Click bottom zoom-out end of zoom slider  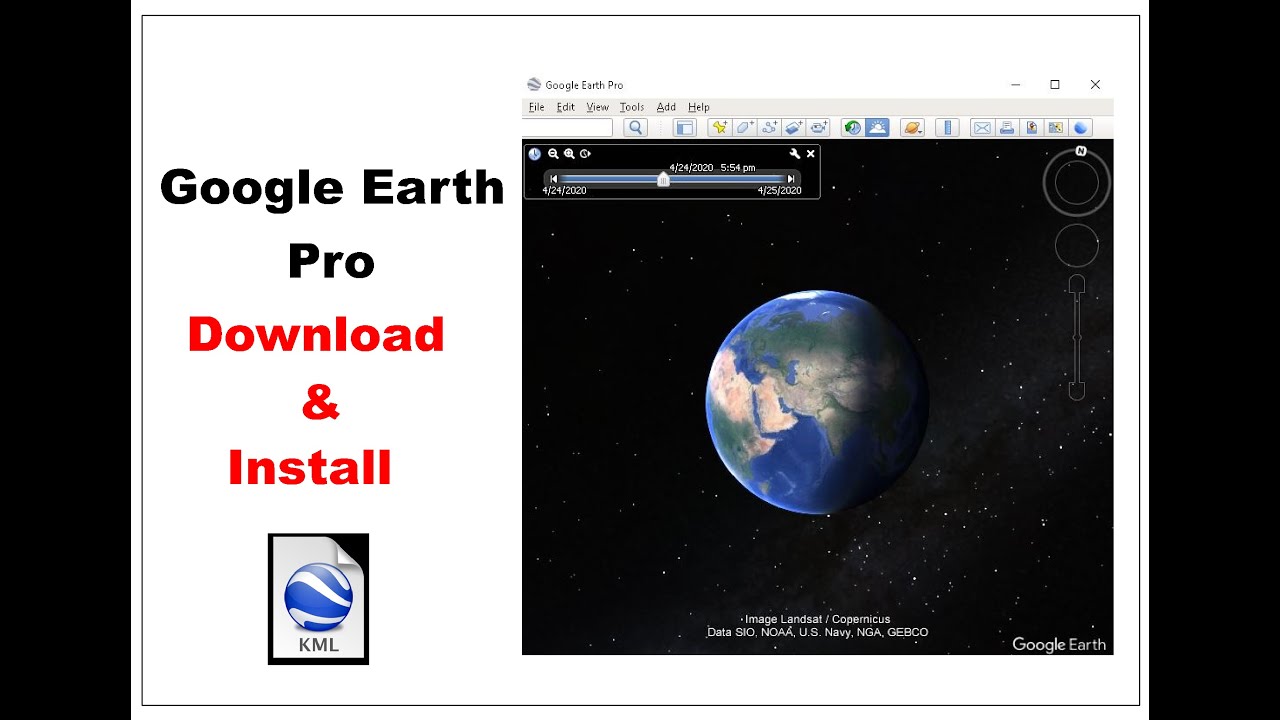1077,389
